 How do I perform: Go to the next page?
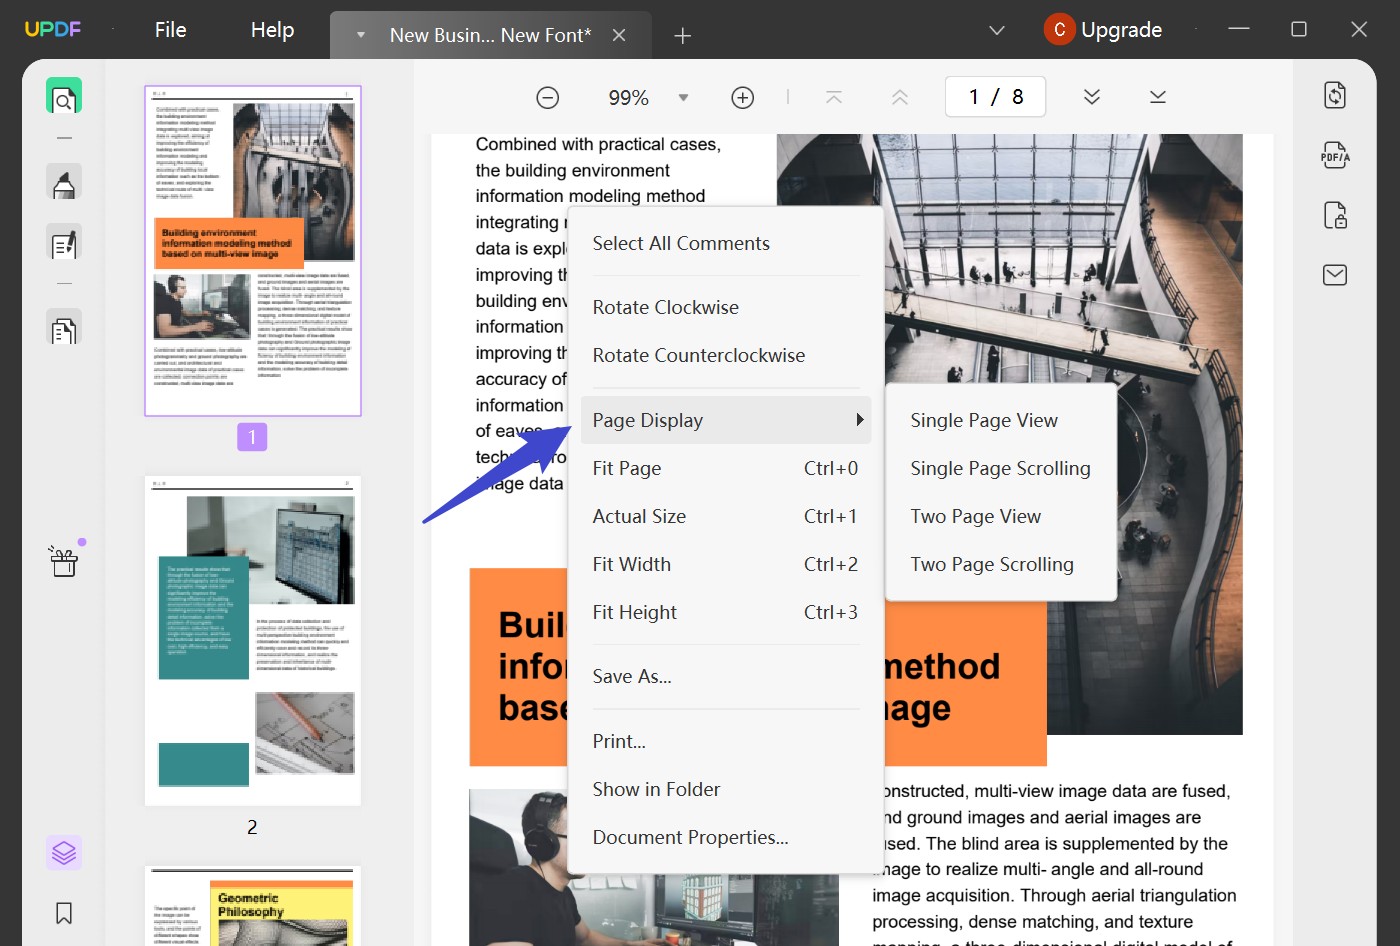(x=1092, y=97)
